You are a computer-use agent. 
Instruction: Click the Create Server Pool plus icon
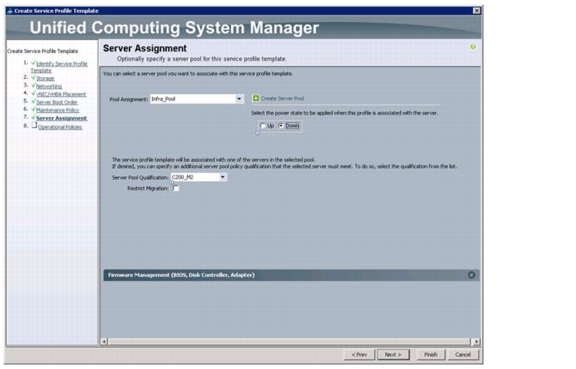pyautogui.click(x=256, y=98)
